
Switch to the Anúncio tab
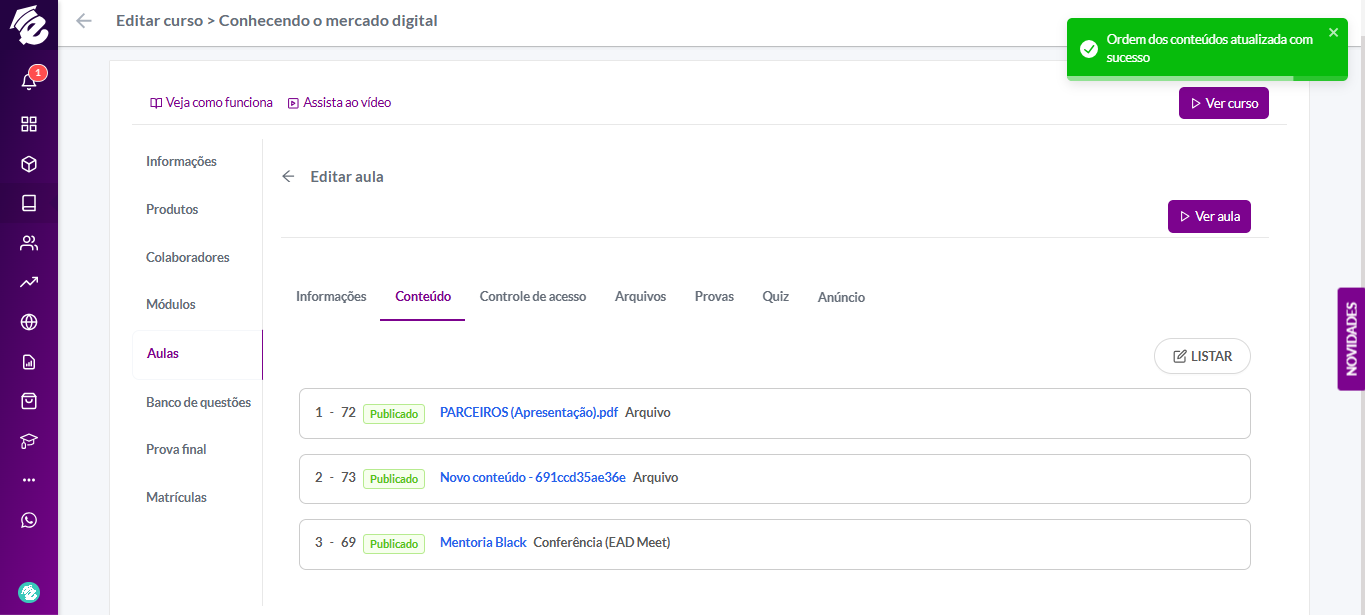click(x=841, y=297)
